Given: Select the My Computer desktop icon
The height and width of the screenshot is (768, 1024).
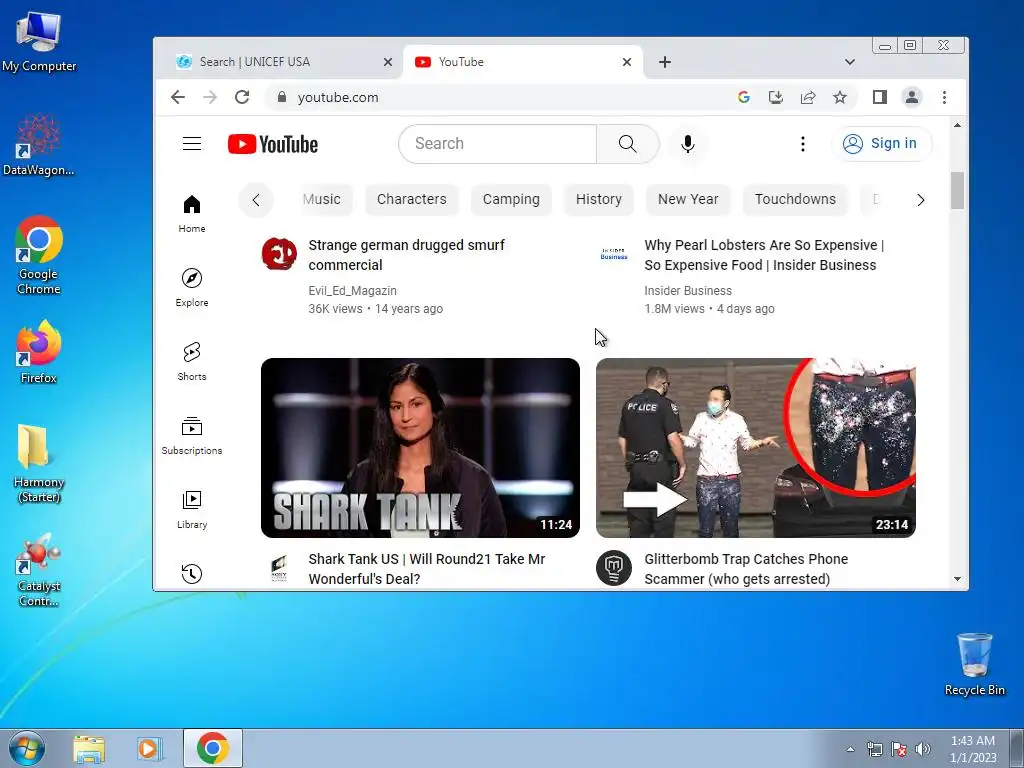Looking at the screenshot, I should pos(39,42).
